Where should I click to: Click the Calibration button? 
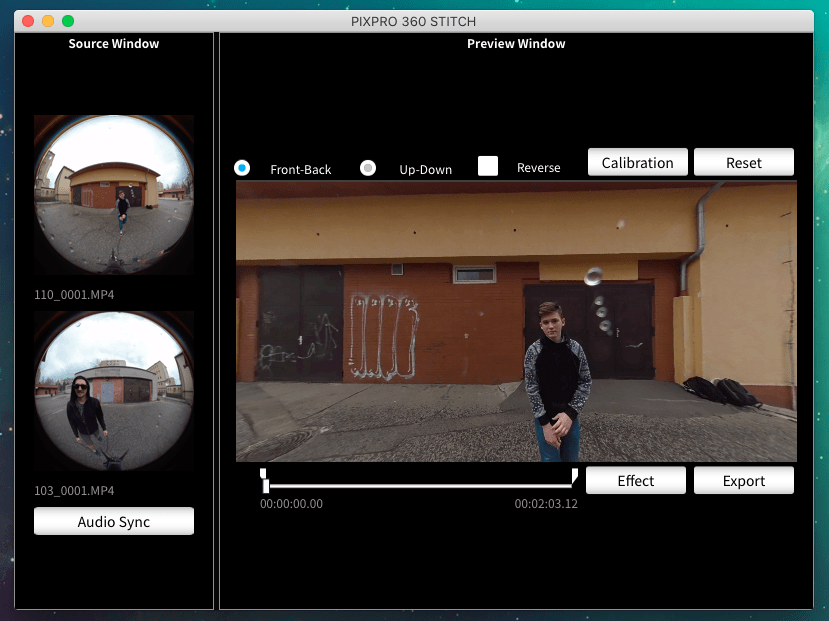click(x=638, y=162)
